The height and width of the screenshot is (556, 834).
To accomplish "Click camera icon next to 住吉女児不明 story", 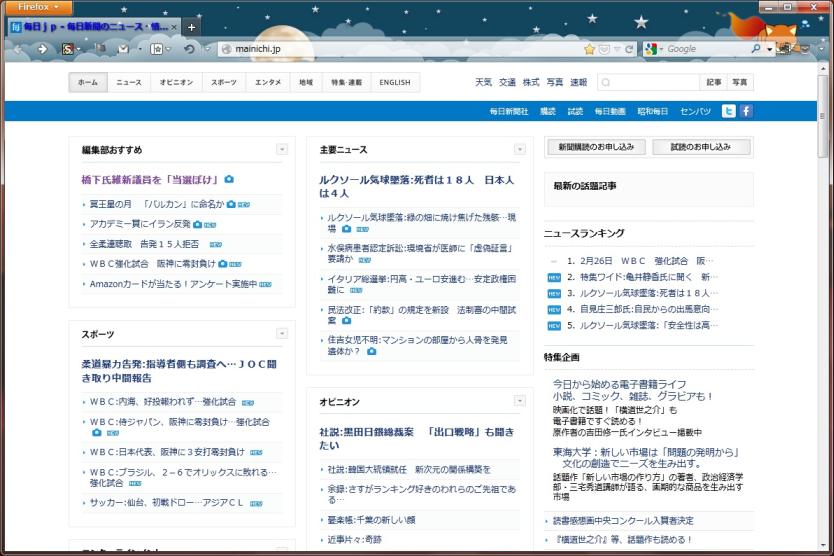I will (x=372, y=351).
